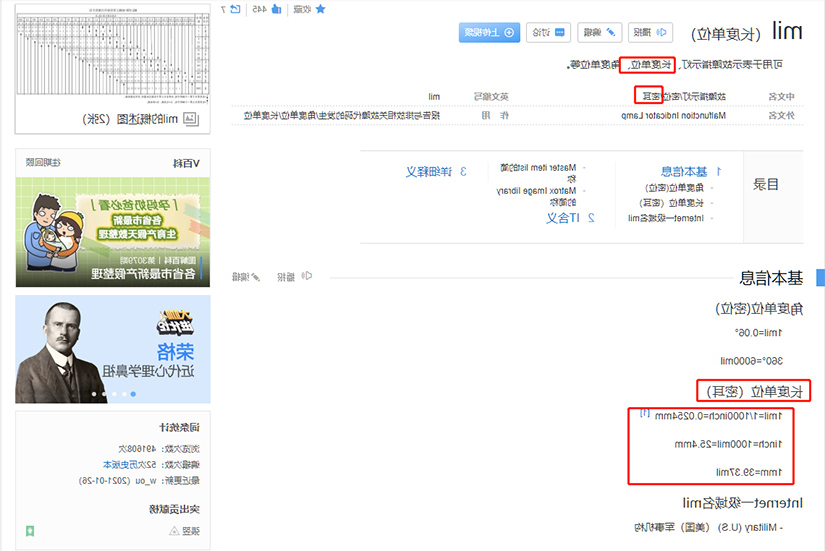The height and width of the screenshot is (551, 825).
Task: Select the active blue carousel dot on 荣格 banner
Action: point(133,394)
